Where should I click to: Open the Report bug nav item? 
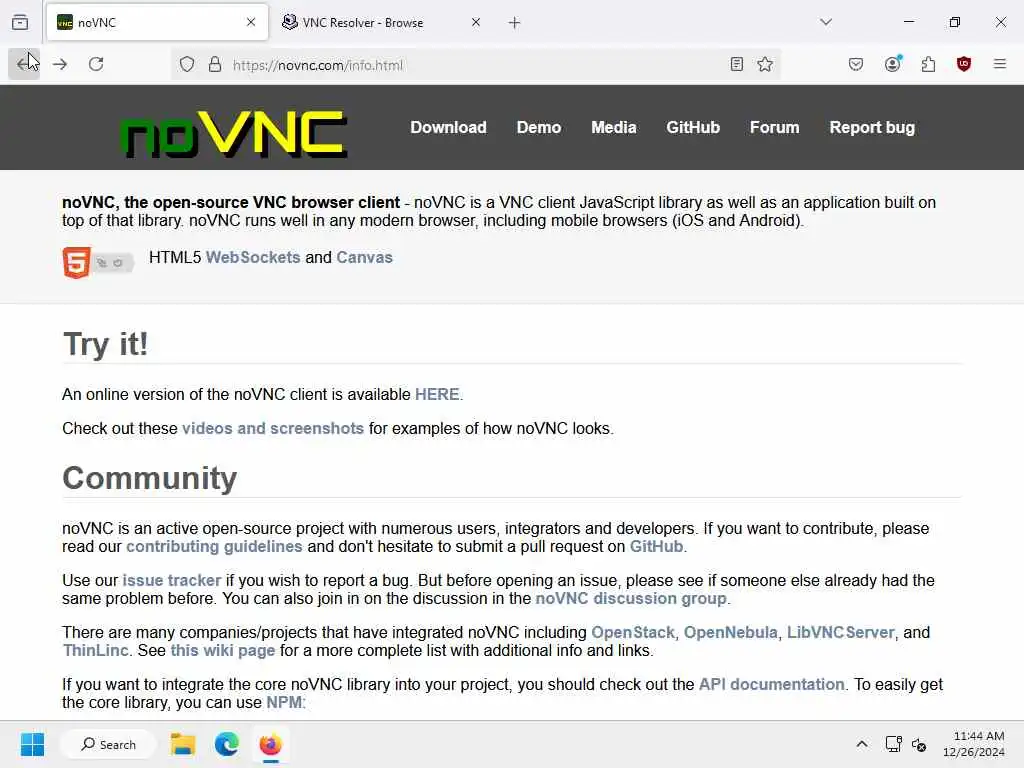tap(872, 128)
